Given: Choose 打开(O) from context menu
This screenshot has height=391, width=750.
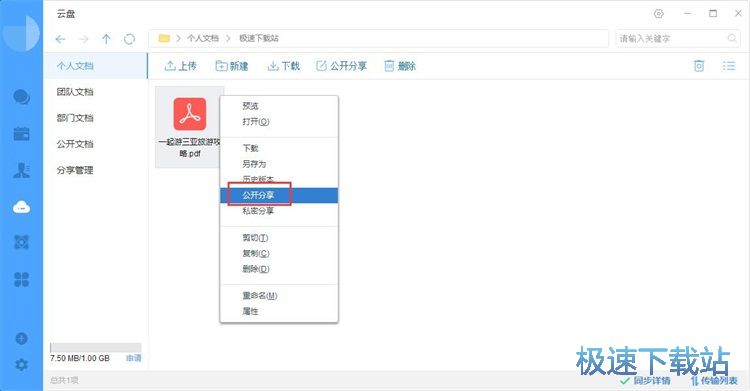Looking at the screenshot, I should coord(279,122).
